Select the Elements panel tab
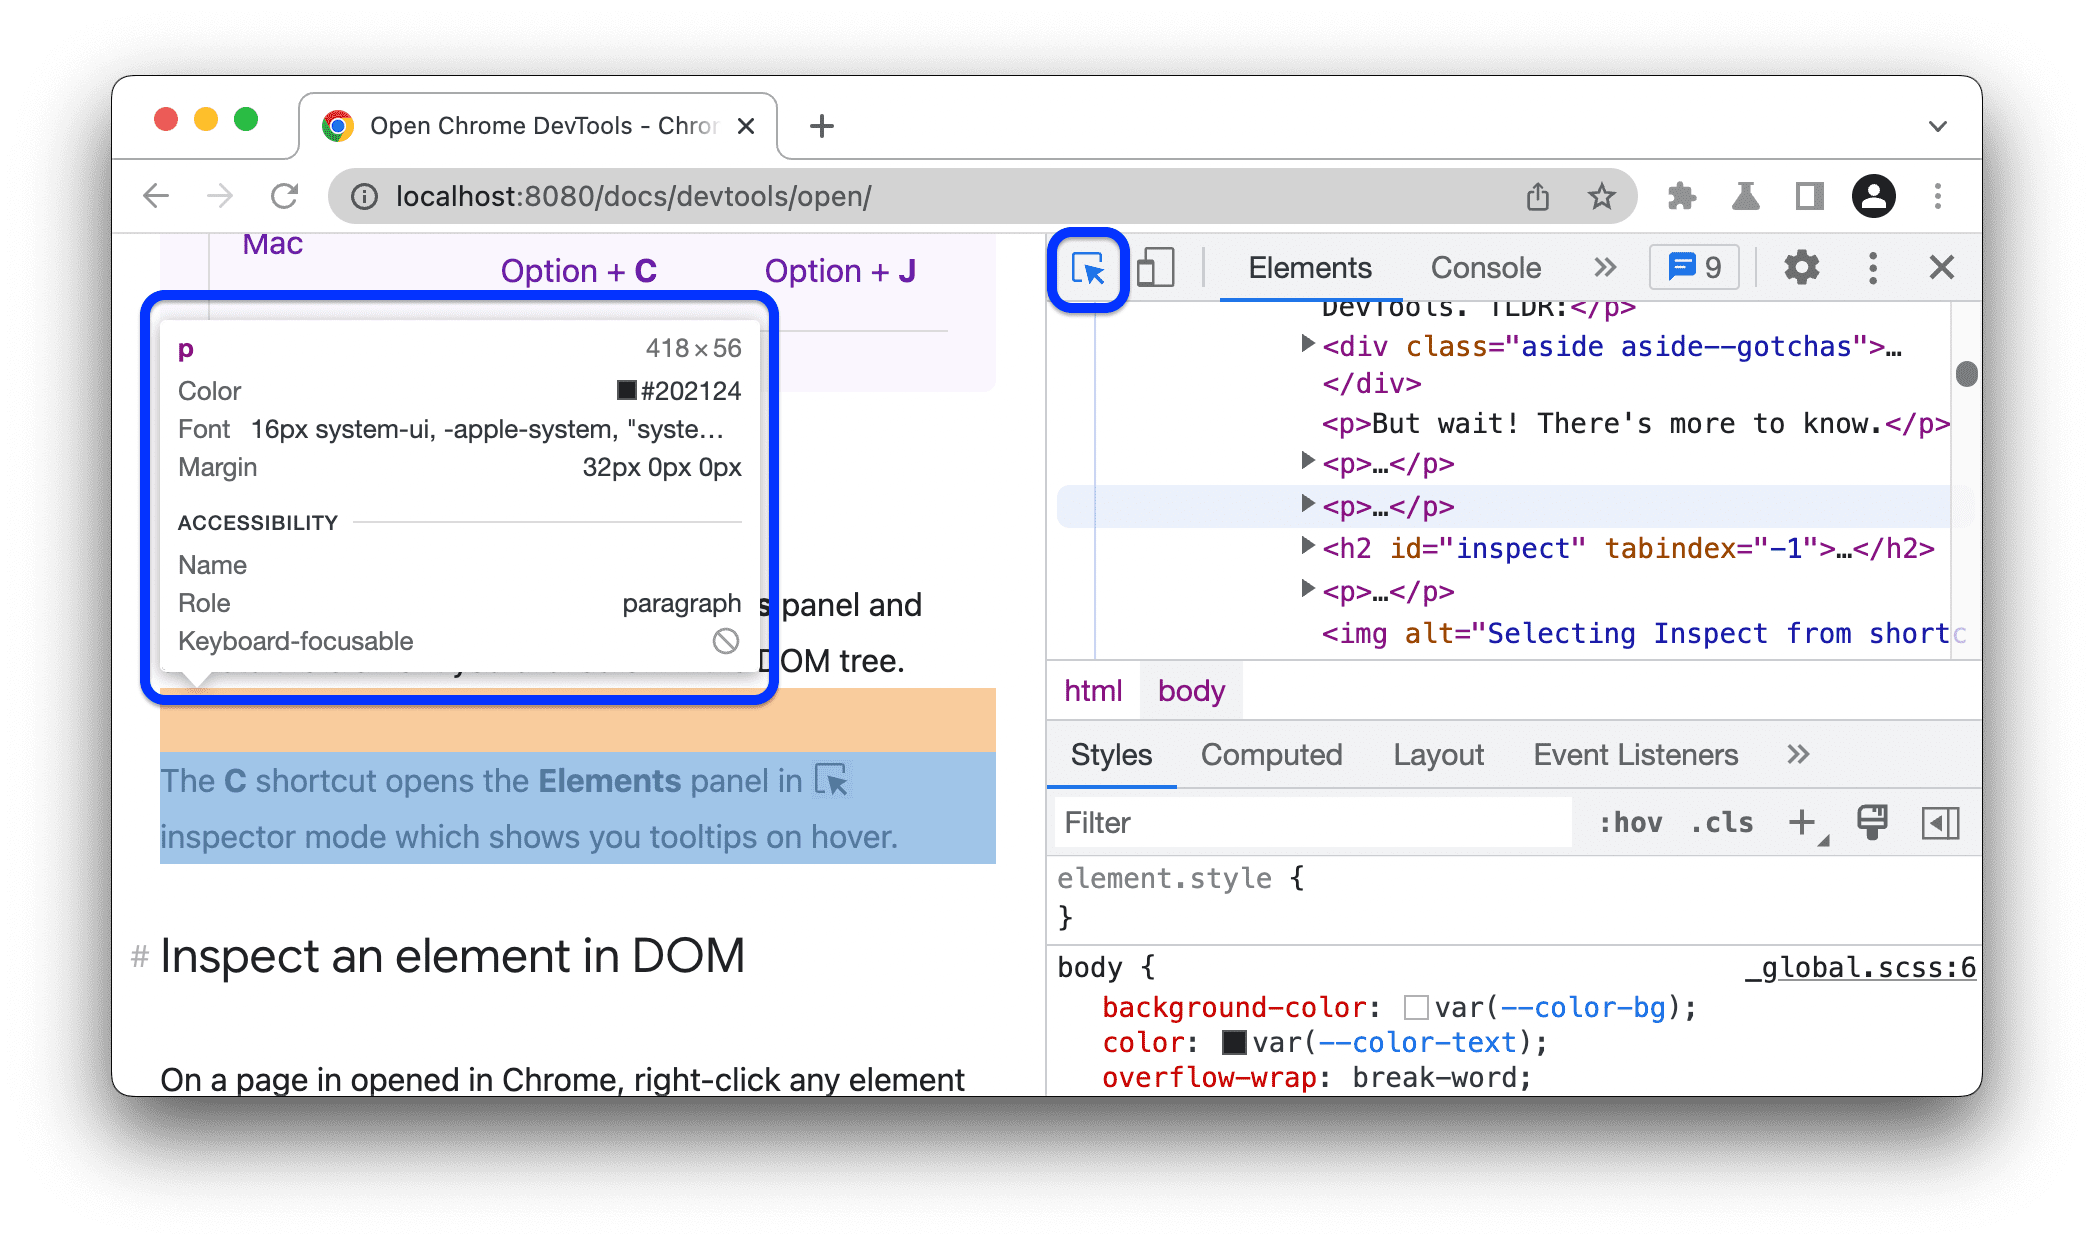2094x1244 pixels. point(1311,268)
